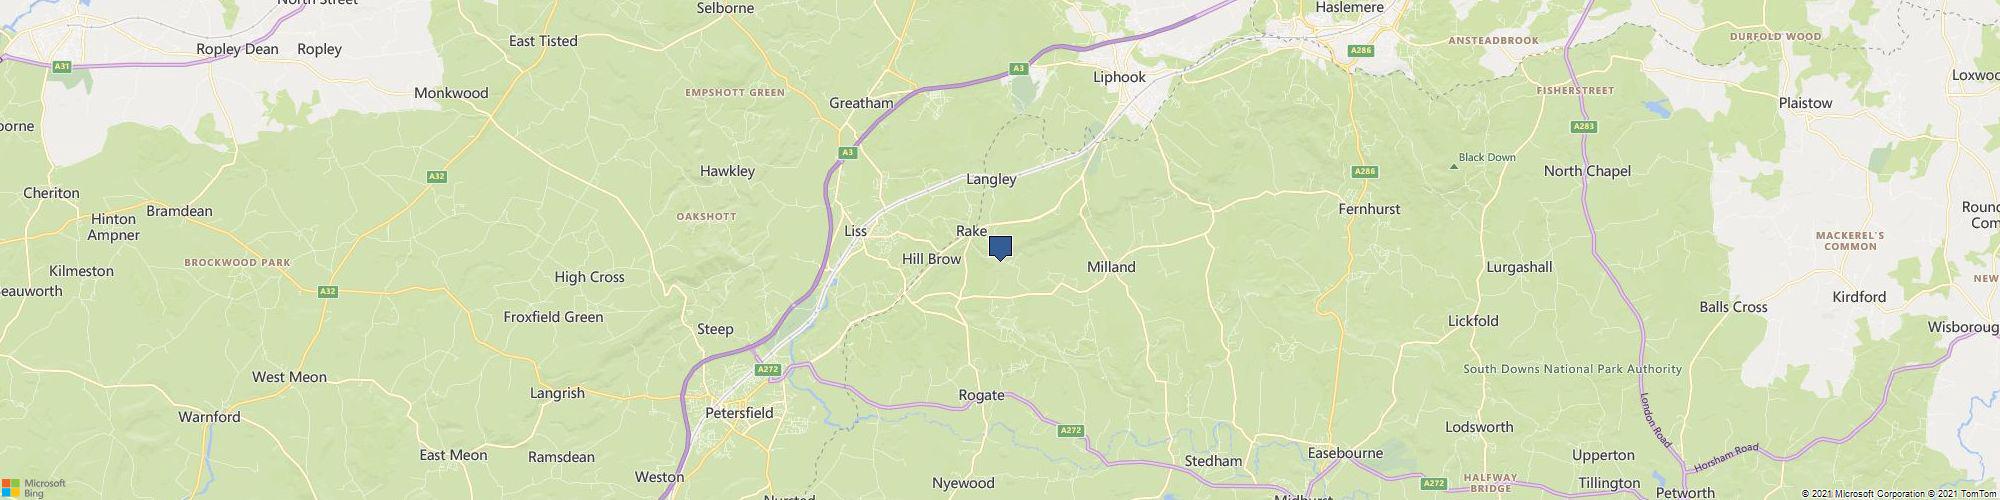The image size is (2000, 500).
Task: Click the Easebourne village label
Action: pyautogui.click(x=1345, y=453)
